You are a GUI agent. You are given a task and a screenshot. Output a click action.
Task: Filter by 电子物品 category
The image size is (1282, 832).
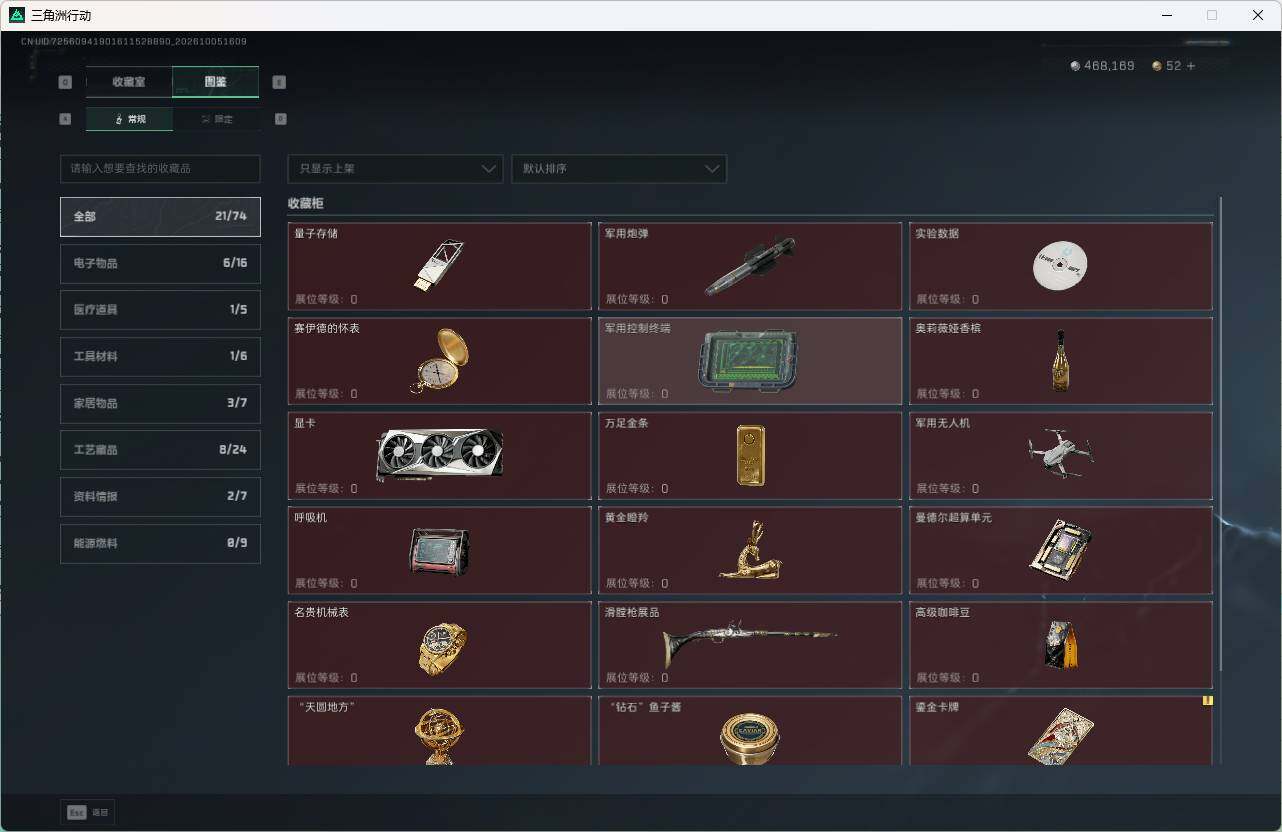pyautogui.click(x=160, y=263)
